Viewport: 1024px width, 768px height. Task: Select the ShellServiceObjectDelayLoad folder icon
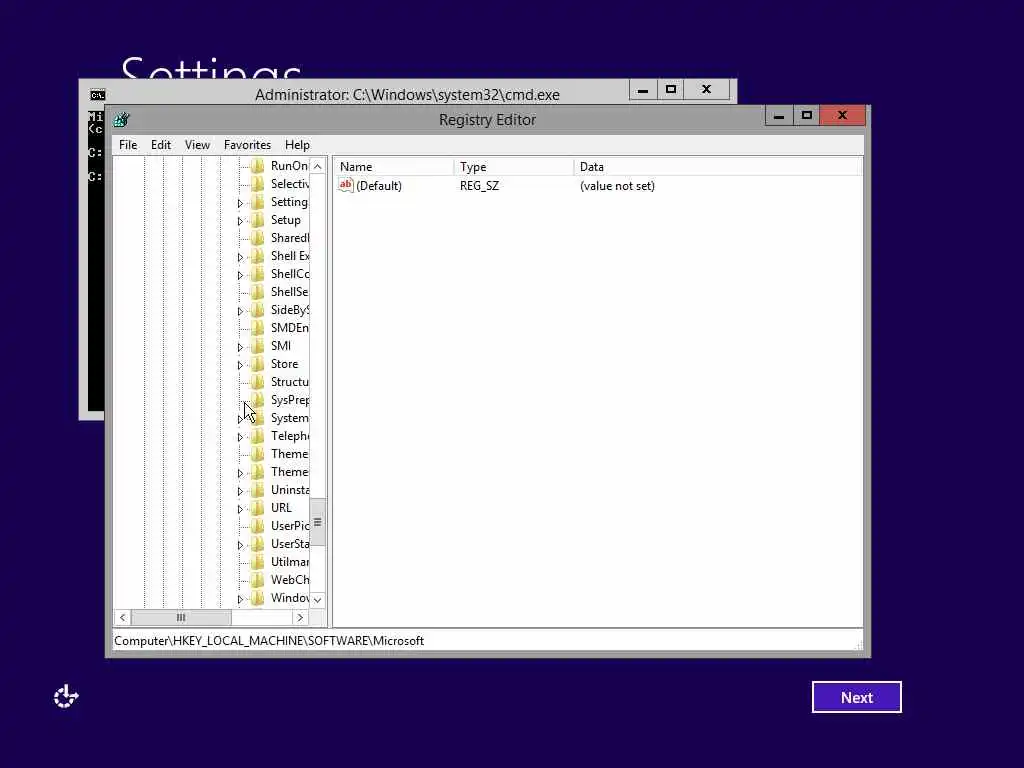coord(258,292)
